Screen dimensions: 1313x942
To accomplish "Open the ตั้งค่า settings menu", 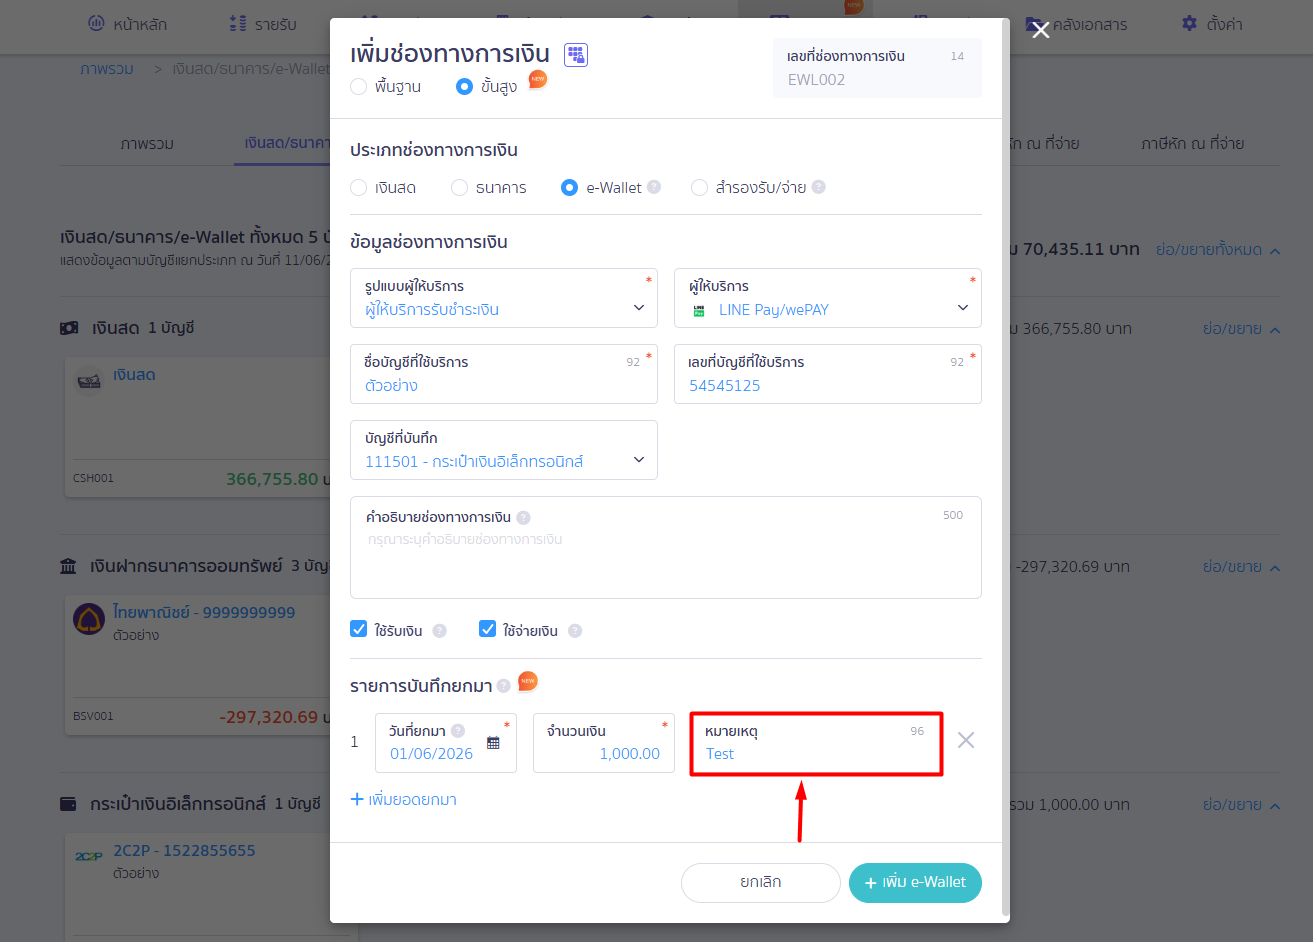I will (x=1213, y=24).
